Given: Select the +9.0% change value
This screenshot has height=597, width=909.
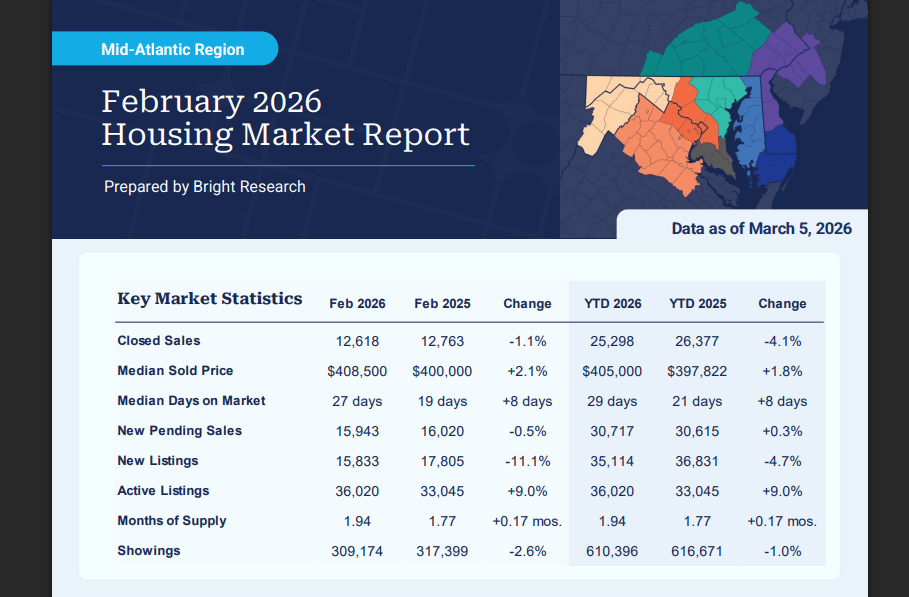Looking at the screenshot, I should 527,491.
